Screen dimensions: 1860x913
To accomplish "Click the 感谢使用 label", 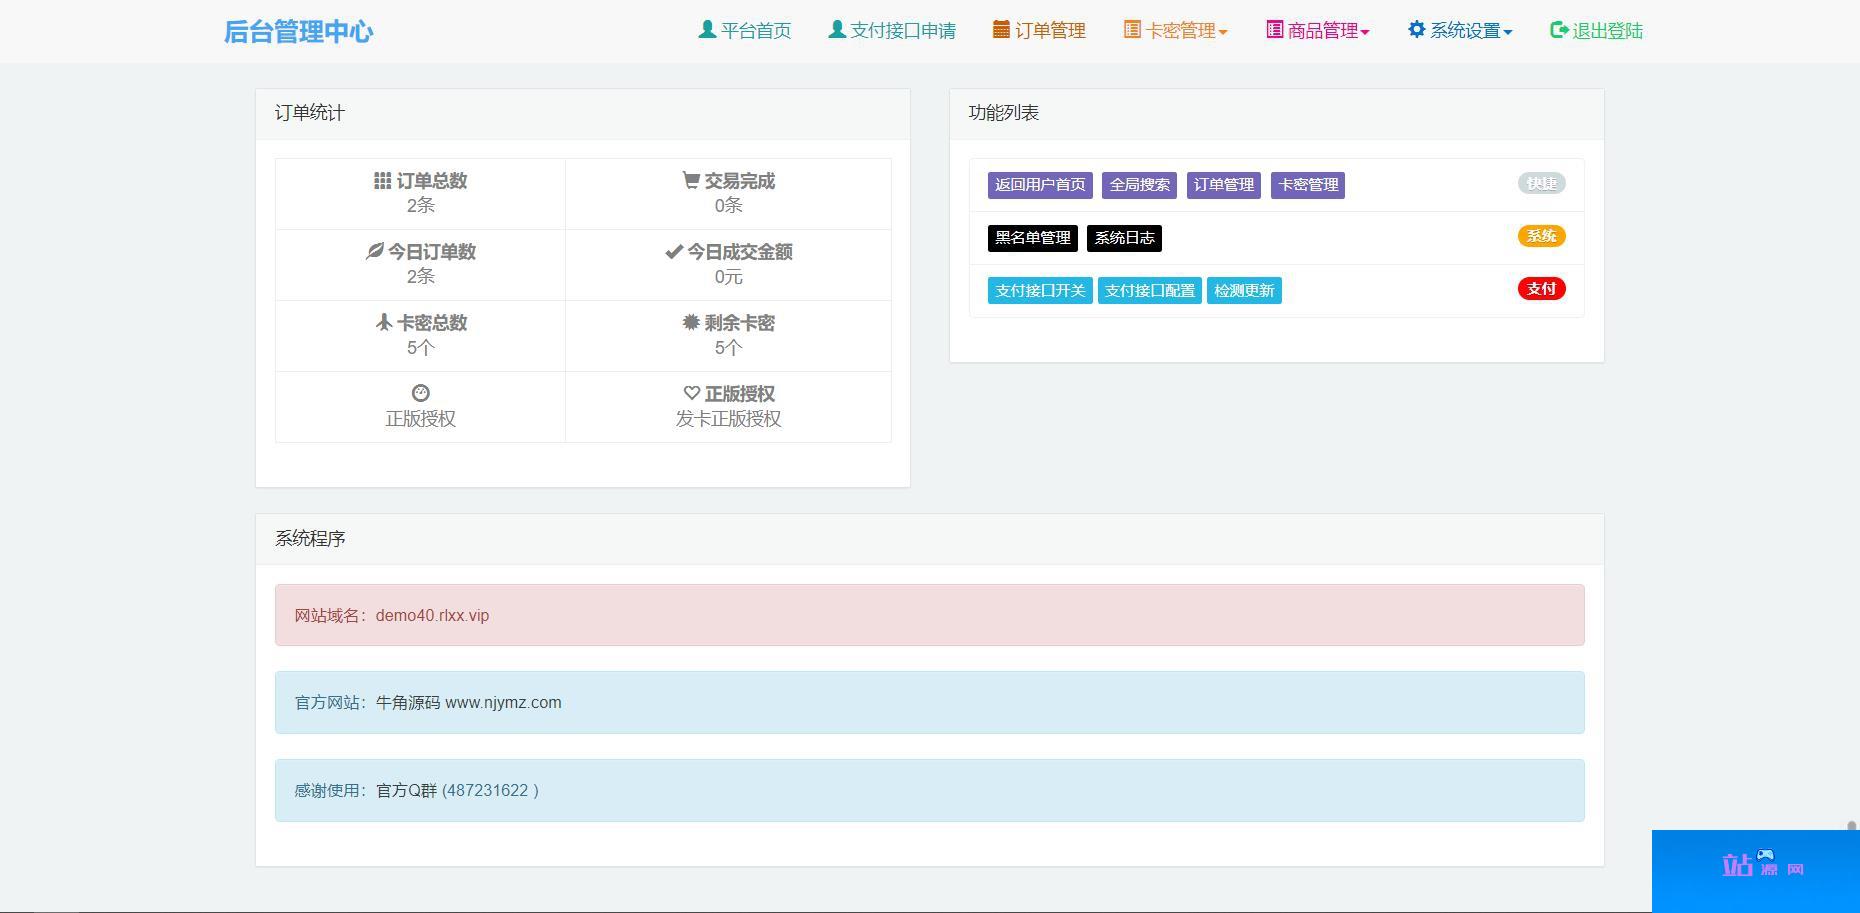I will [x=330, y=791].
